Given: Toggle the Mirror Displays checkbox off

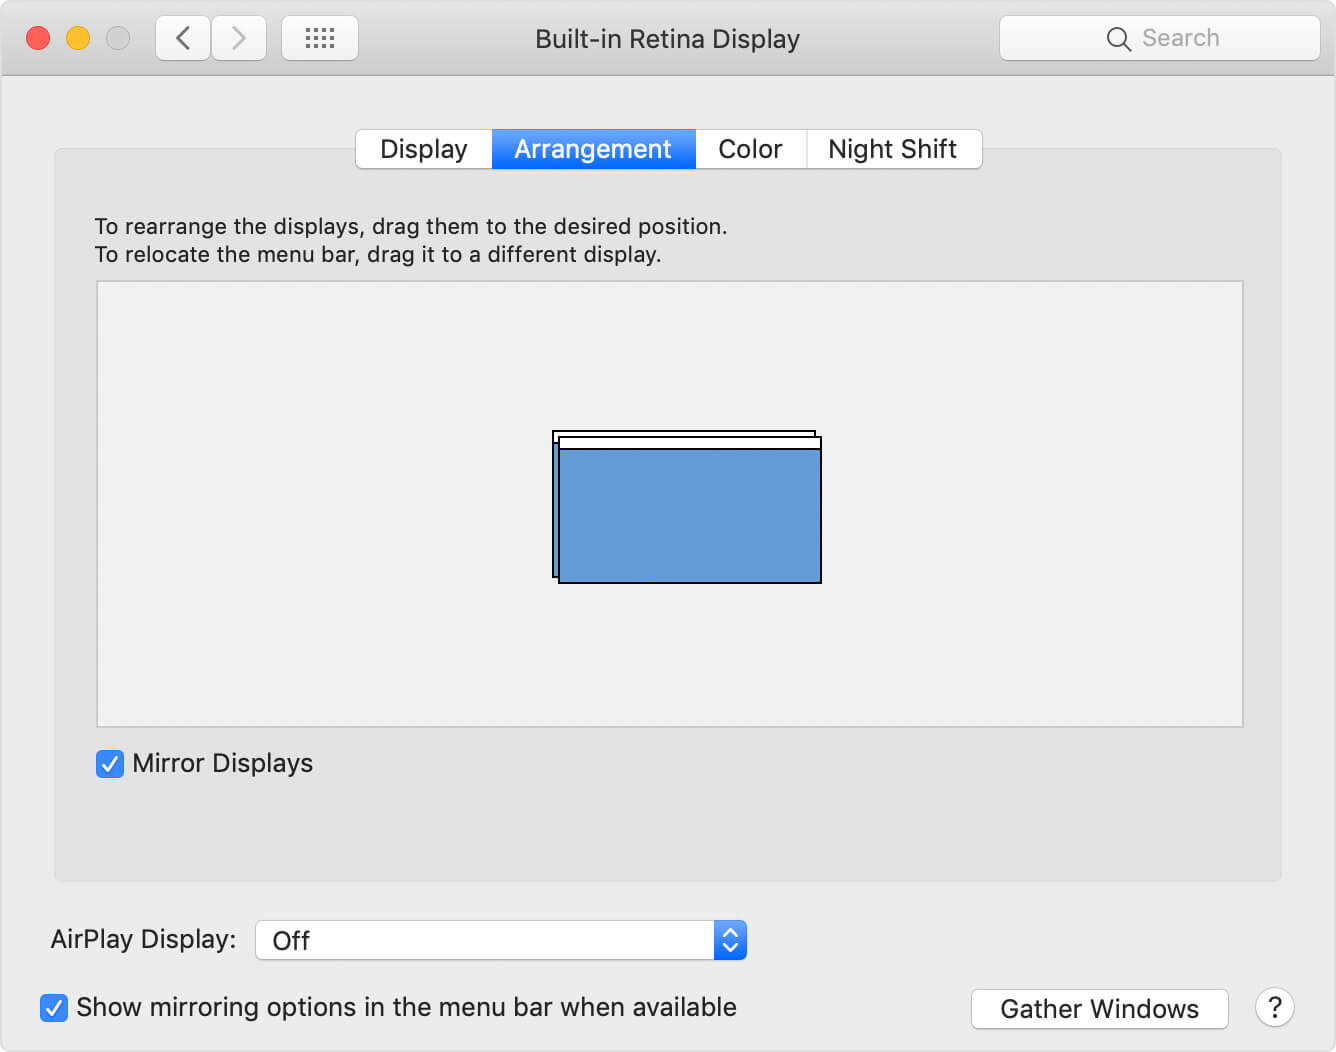Looking at the screenshot, I should [x=110, y=764].
